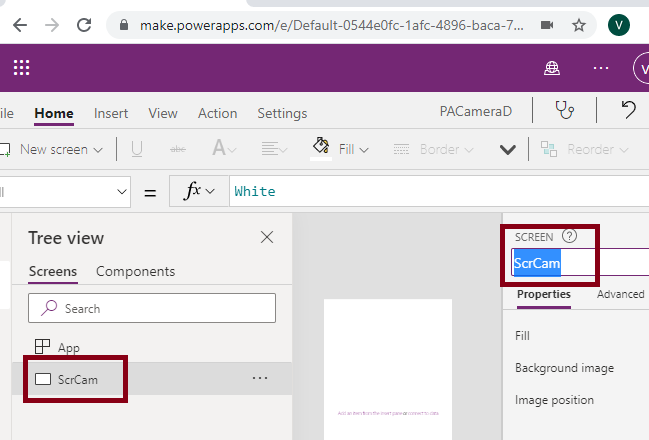Click the strikethrough abc icon
The height and width of the screenshot is (440, 649).
coord(178,149)
